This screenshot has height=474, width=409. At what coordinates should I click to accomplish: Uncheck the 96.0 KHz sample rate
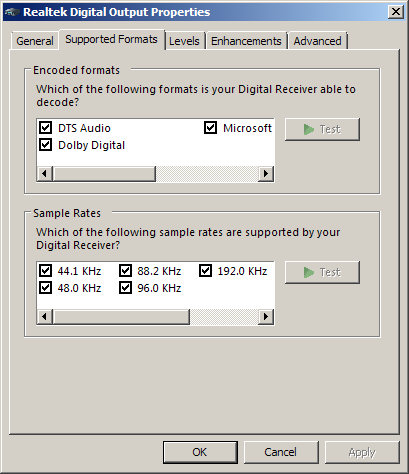click(x=125, y=287)
